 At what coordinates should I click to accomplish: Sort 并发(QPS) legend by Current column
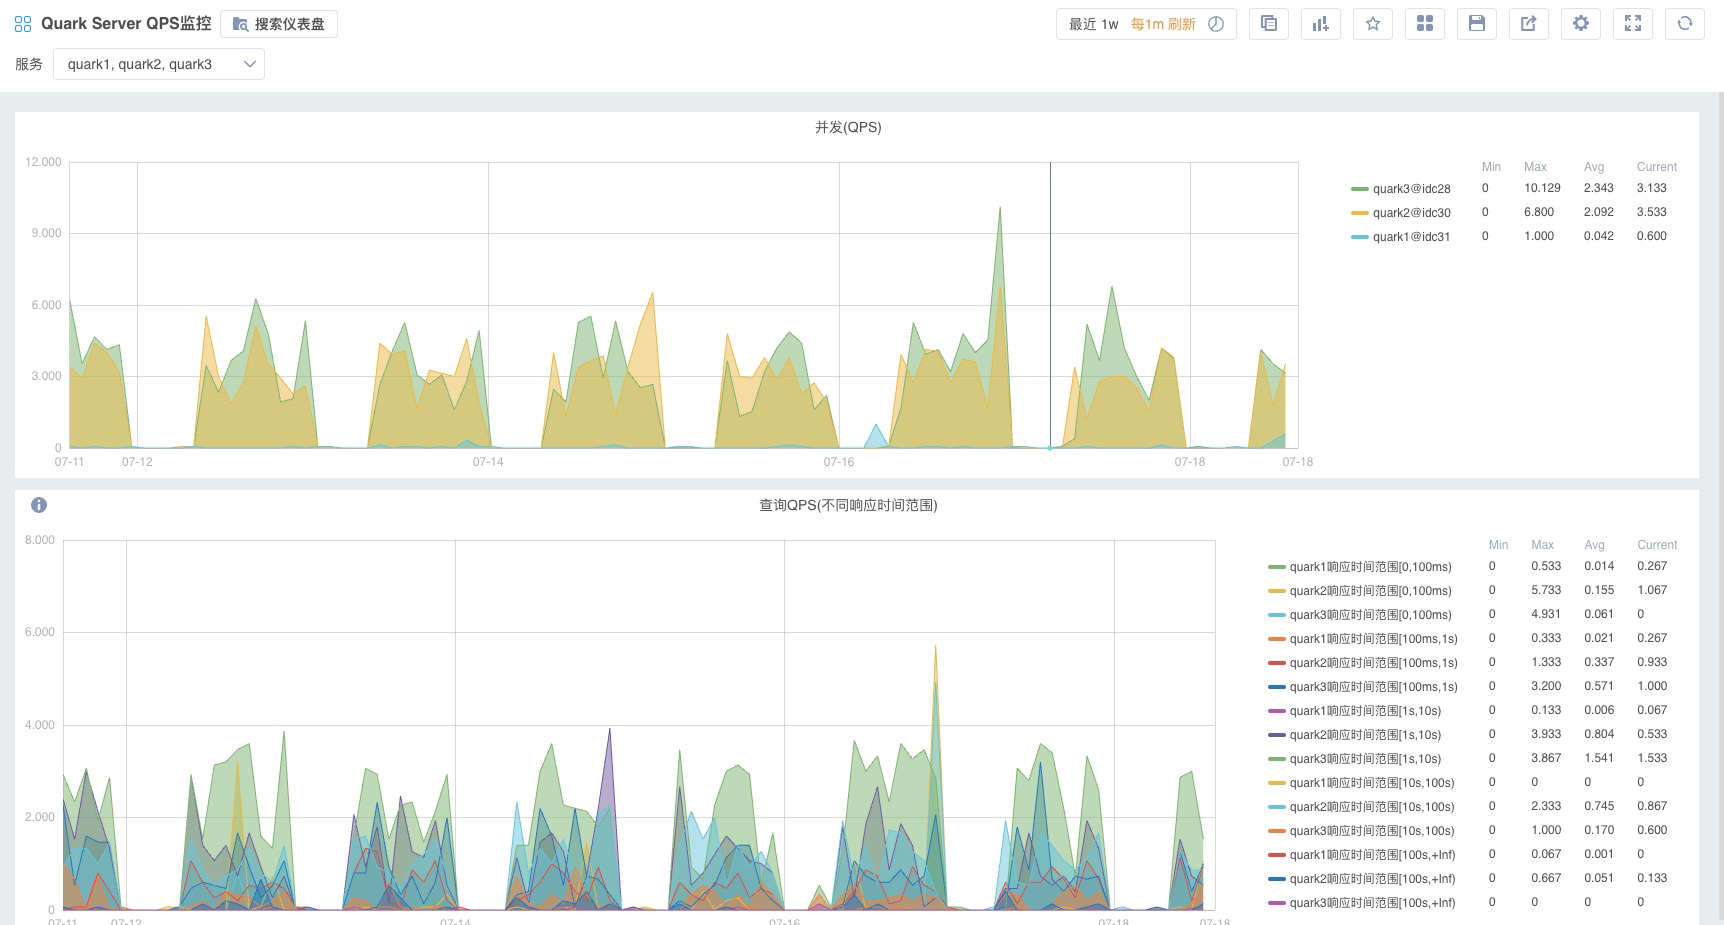coord(1656,167)
